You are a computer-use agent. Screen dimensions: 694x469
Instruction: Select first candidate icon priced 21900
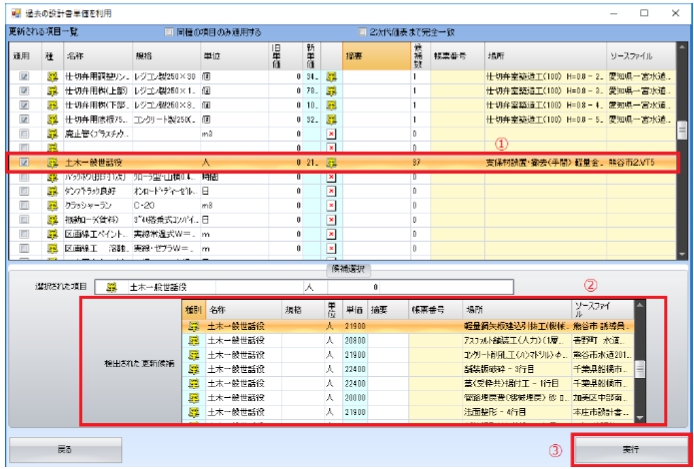coord(193,327)
